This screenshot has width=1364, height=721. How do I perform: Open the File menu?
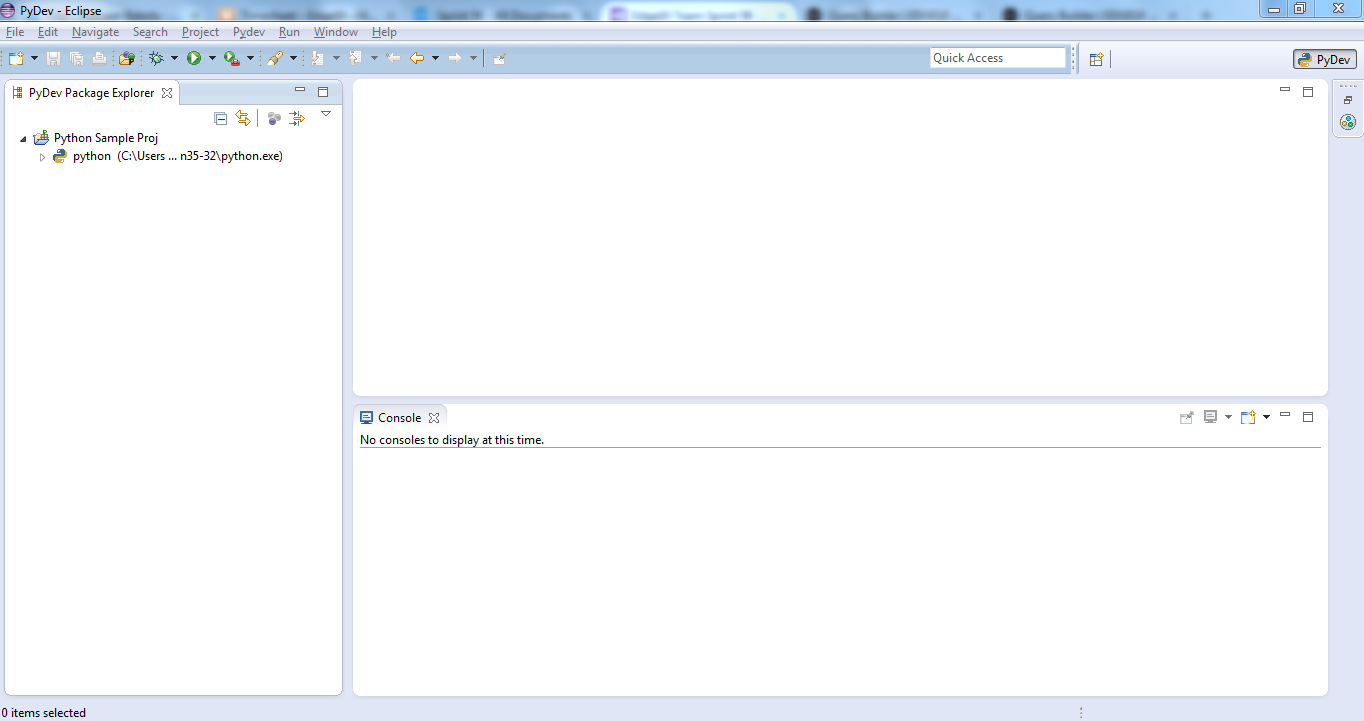pos(15,32)
